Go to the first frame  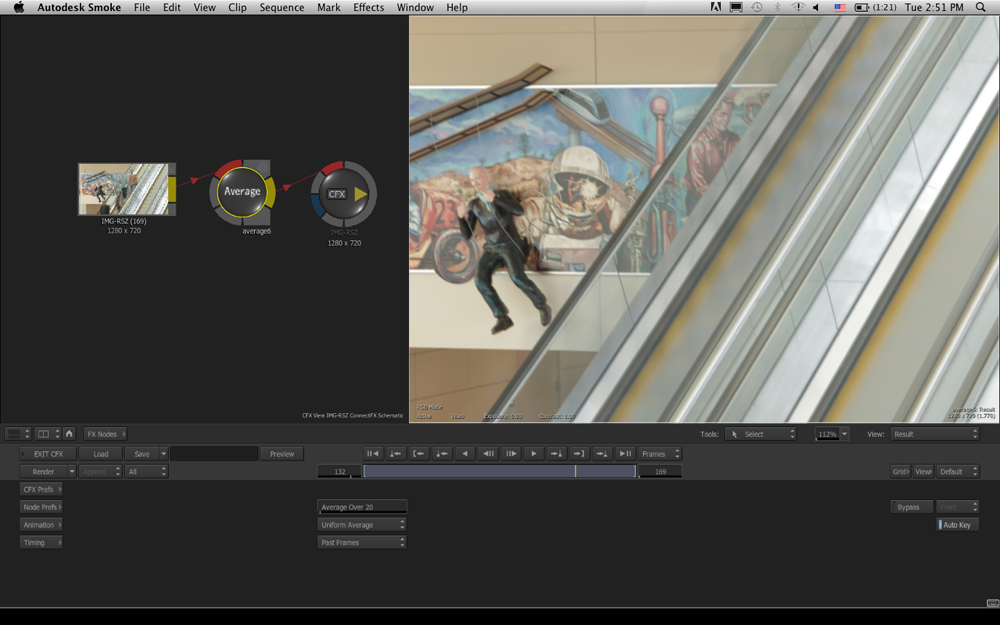point(372,454)
